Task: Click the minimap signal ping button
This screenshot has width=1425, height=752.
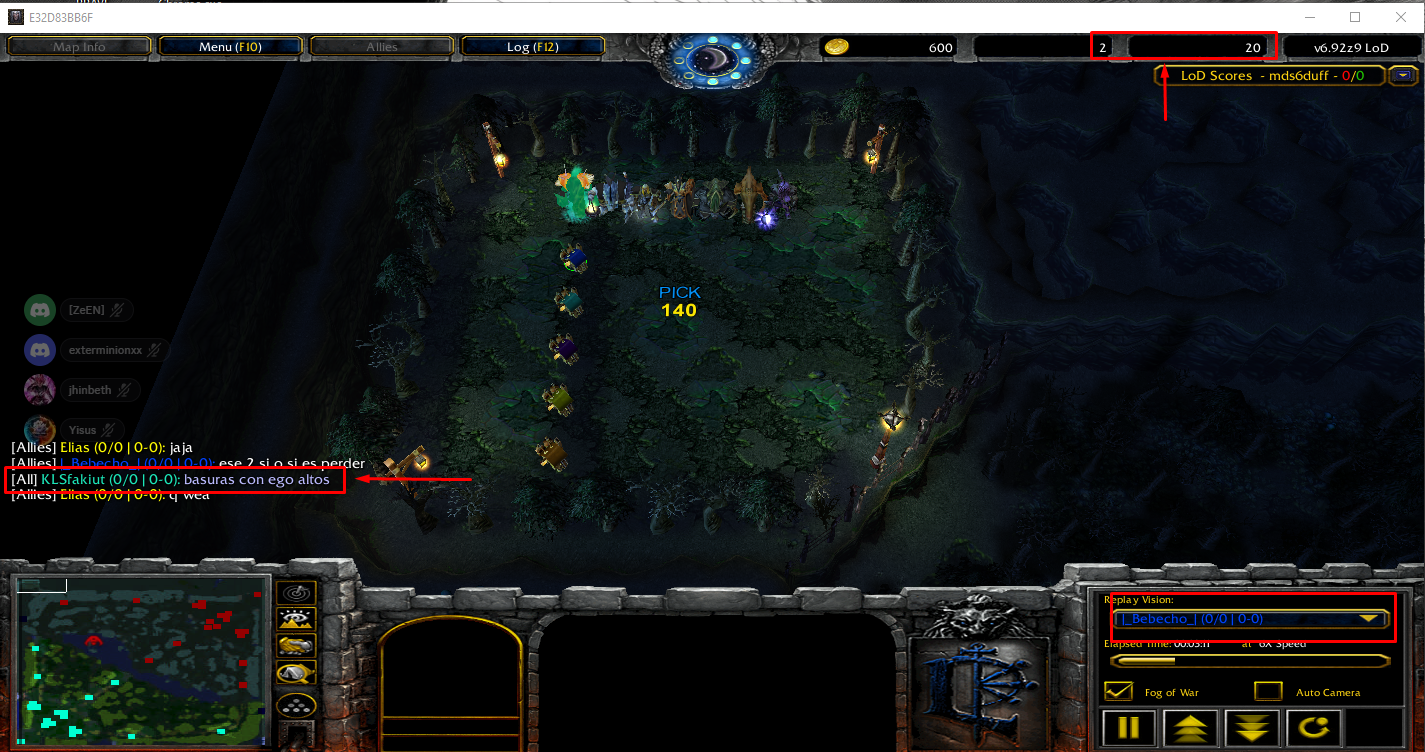Action: pos(296,592)
